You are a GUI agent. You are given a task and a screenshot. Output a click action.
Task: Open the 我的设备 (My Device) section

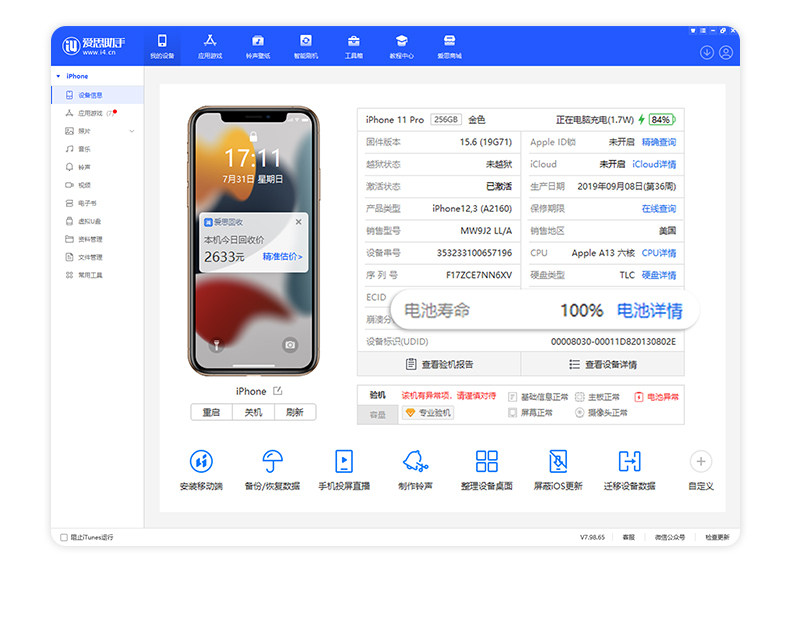click(162, 46)
